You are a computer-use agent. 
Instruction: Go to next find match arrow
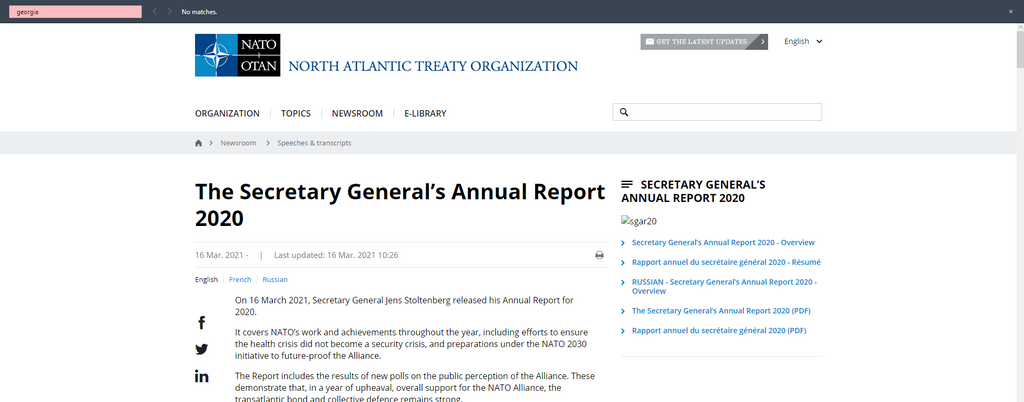170,12
